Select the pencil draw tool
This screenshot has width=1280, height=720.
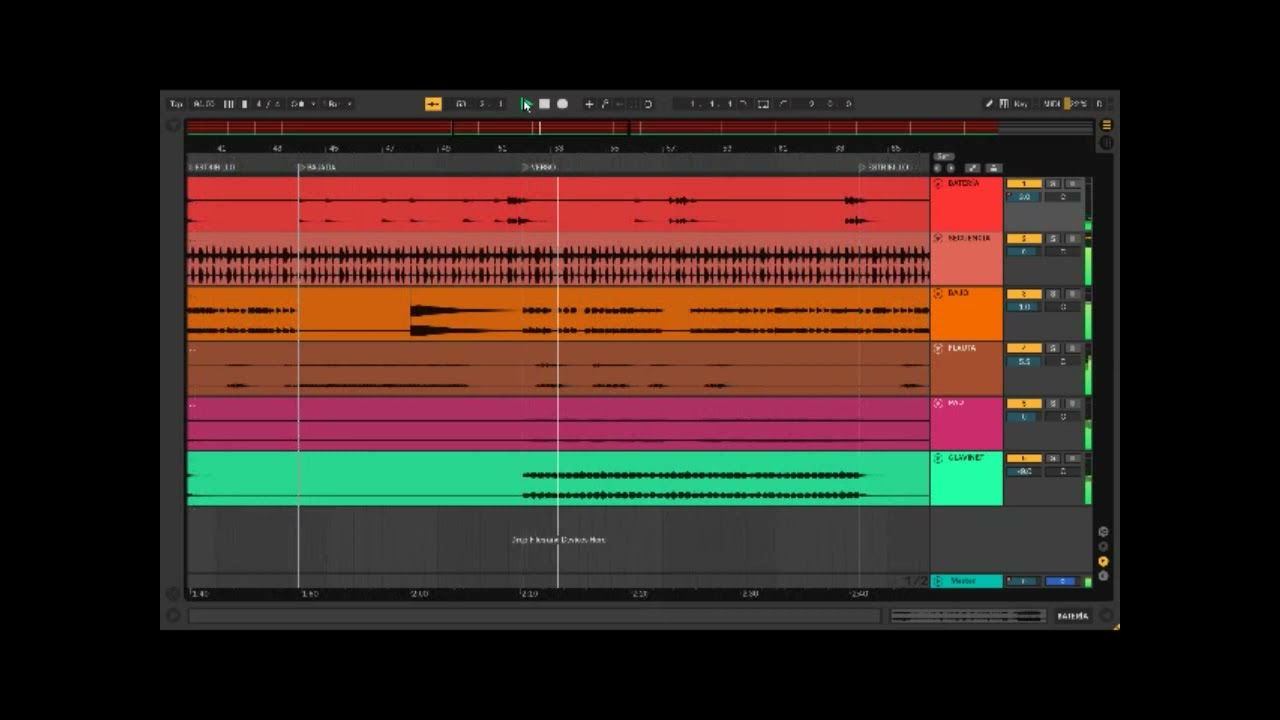(x=988, y=104)
